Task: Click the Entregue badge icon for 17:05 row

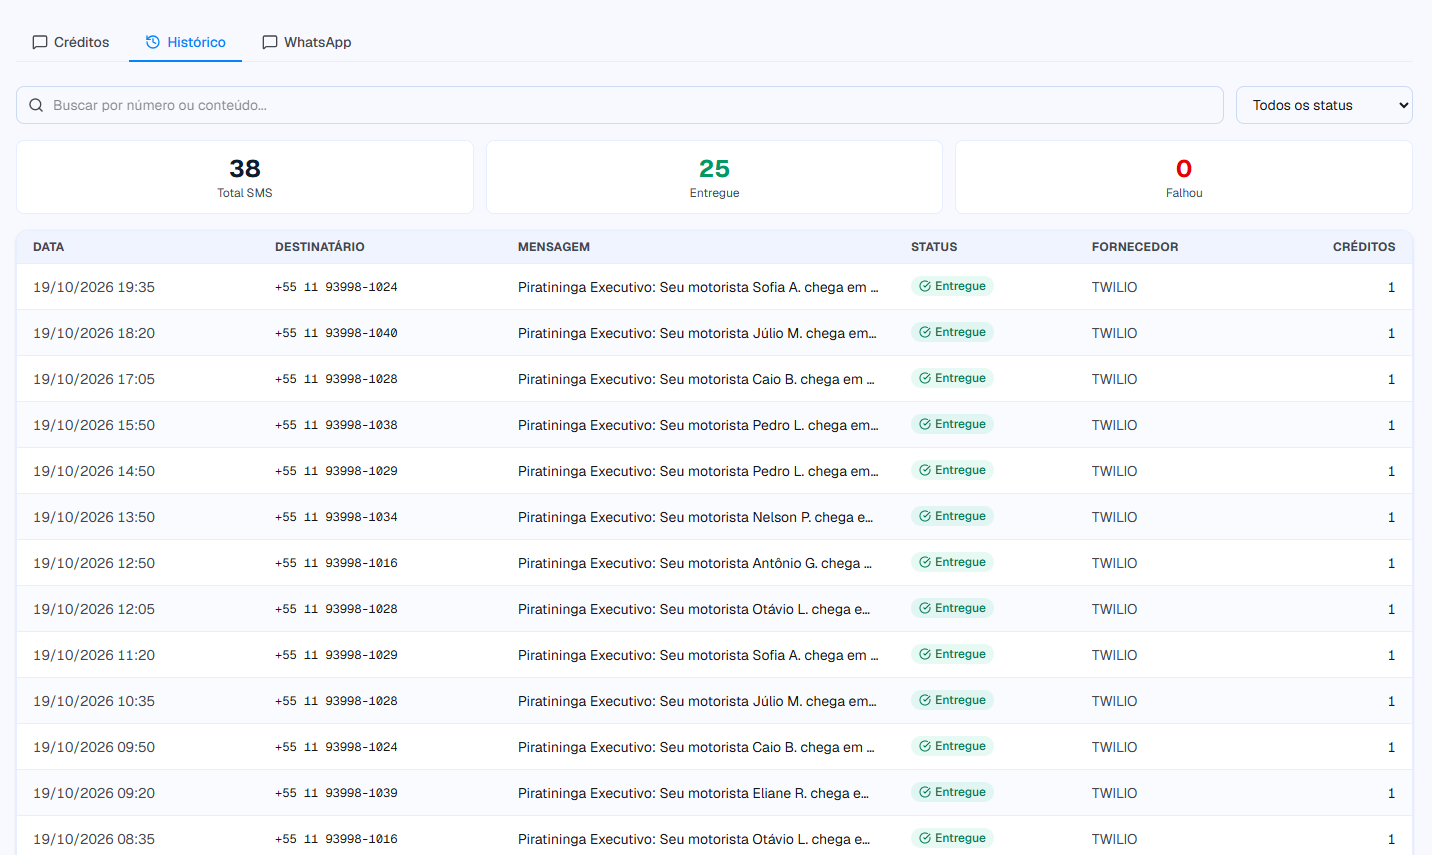Action: [925, 378]
